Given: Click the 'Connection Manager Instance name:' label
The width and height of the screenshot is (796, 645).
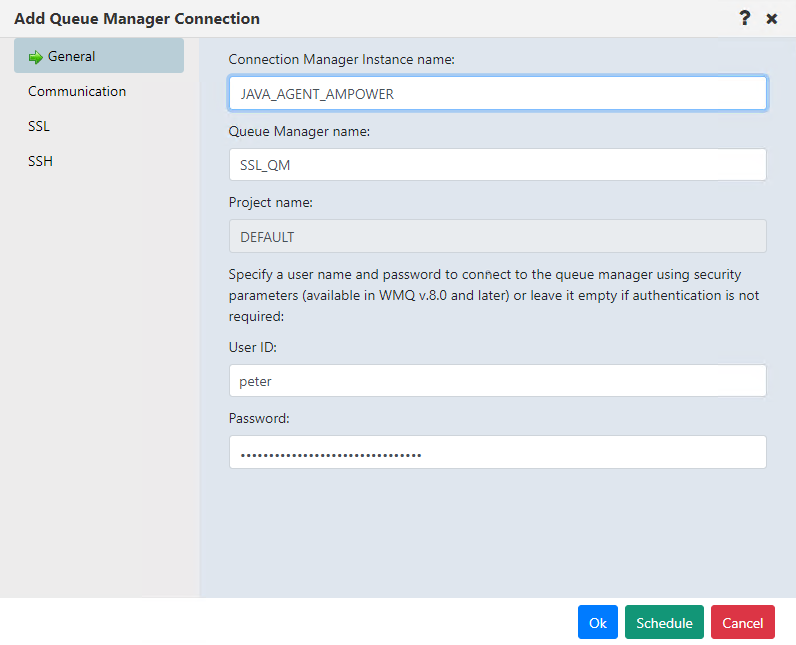Looking at the screenshot, I should (x=342, y=59).
